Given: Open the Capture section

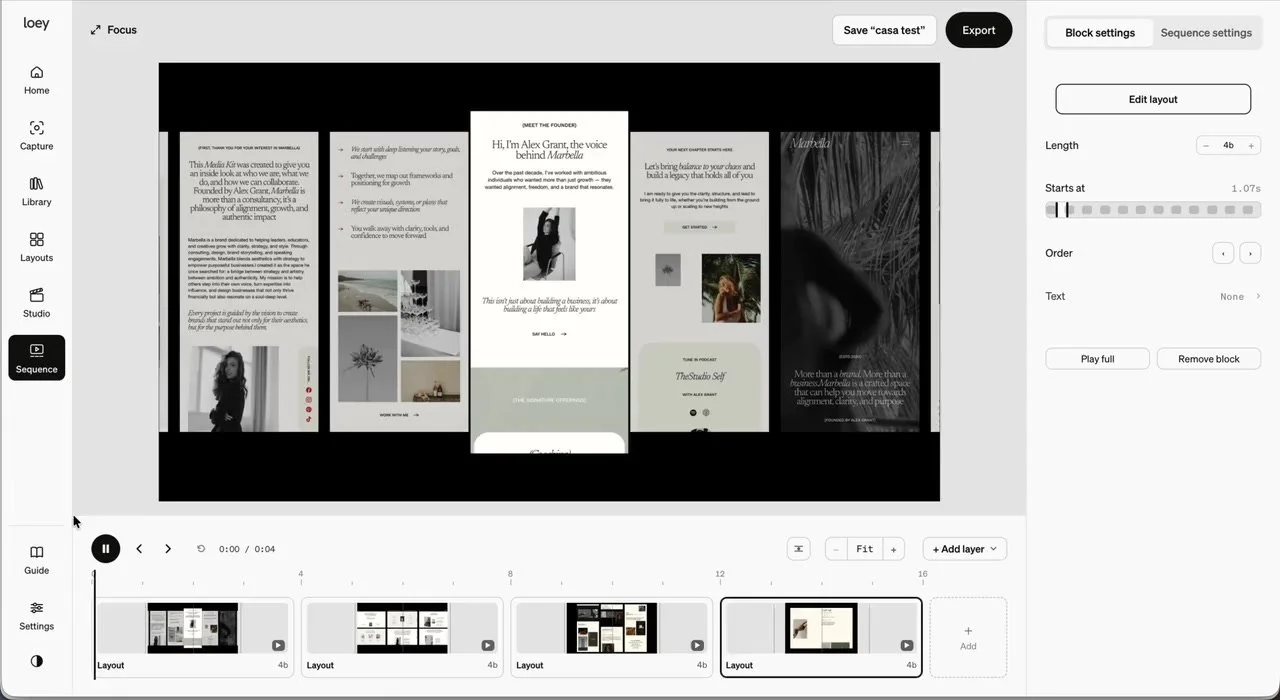Looking at the screenshot, I should [x=36, y=136].
